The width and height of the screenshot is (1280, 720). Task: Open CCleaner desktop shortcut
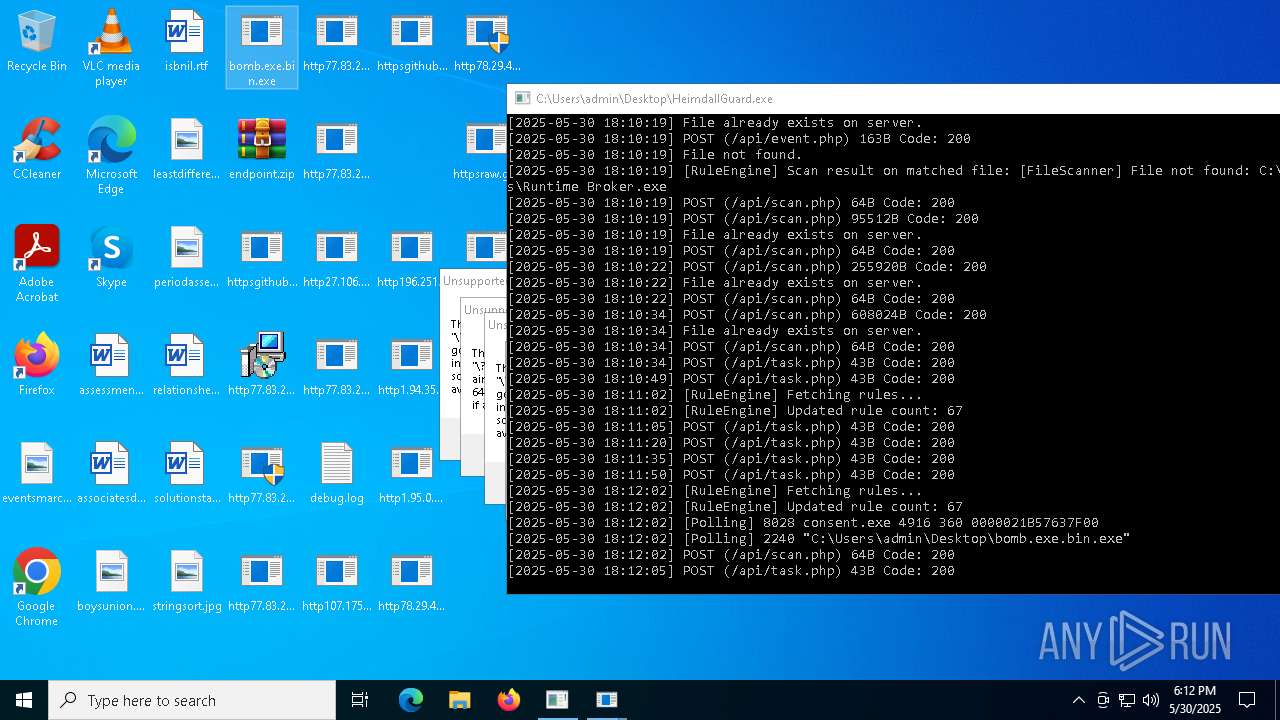coord(37,150)
